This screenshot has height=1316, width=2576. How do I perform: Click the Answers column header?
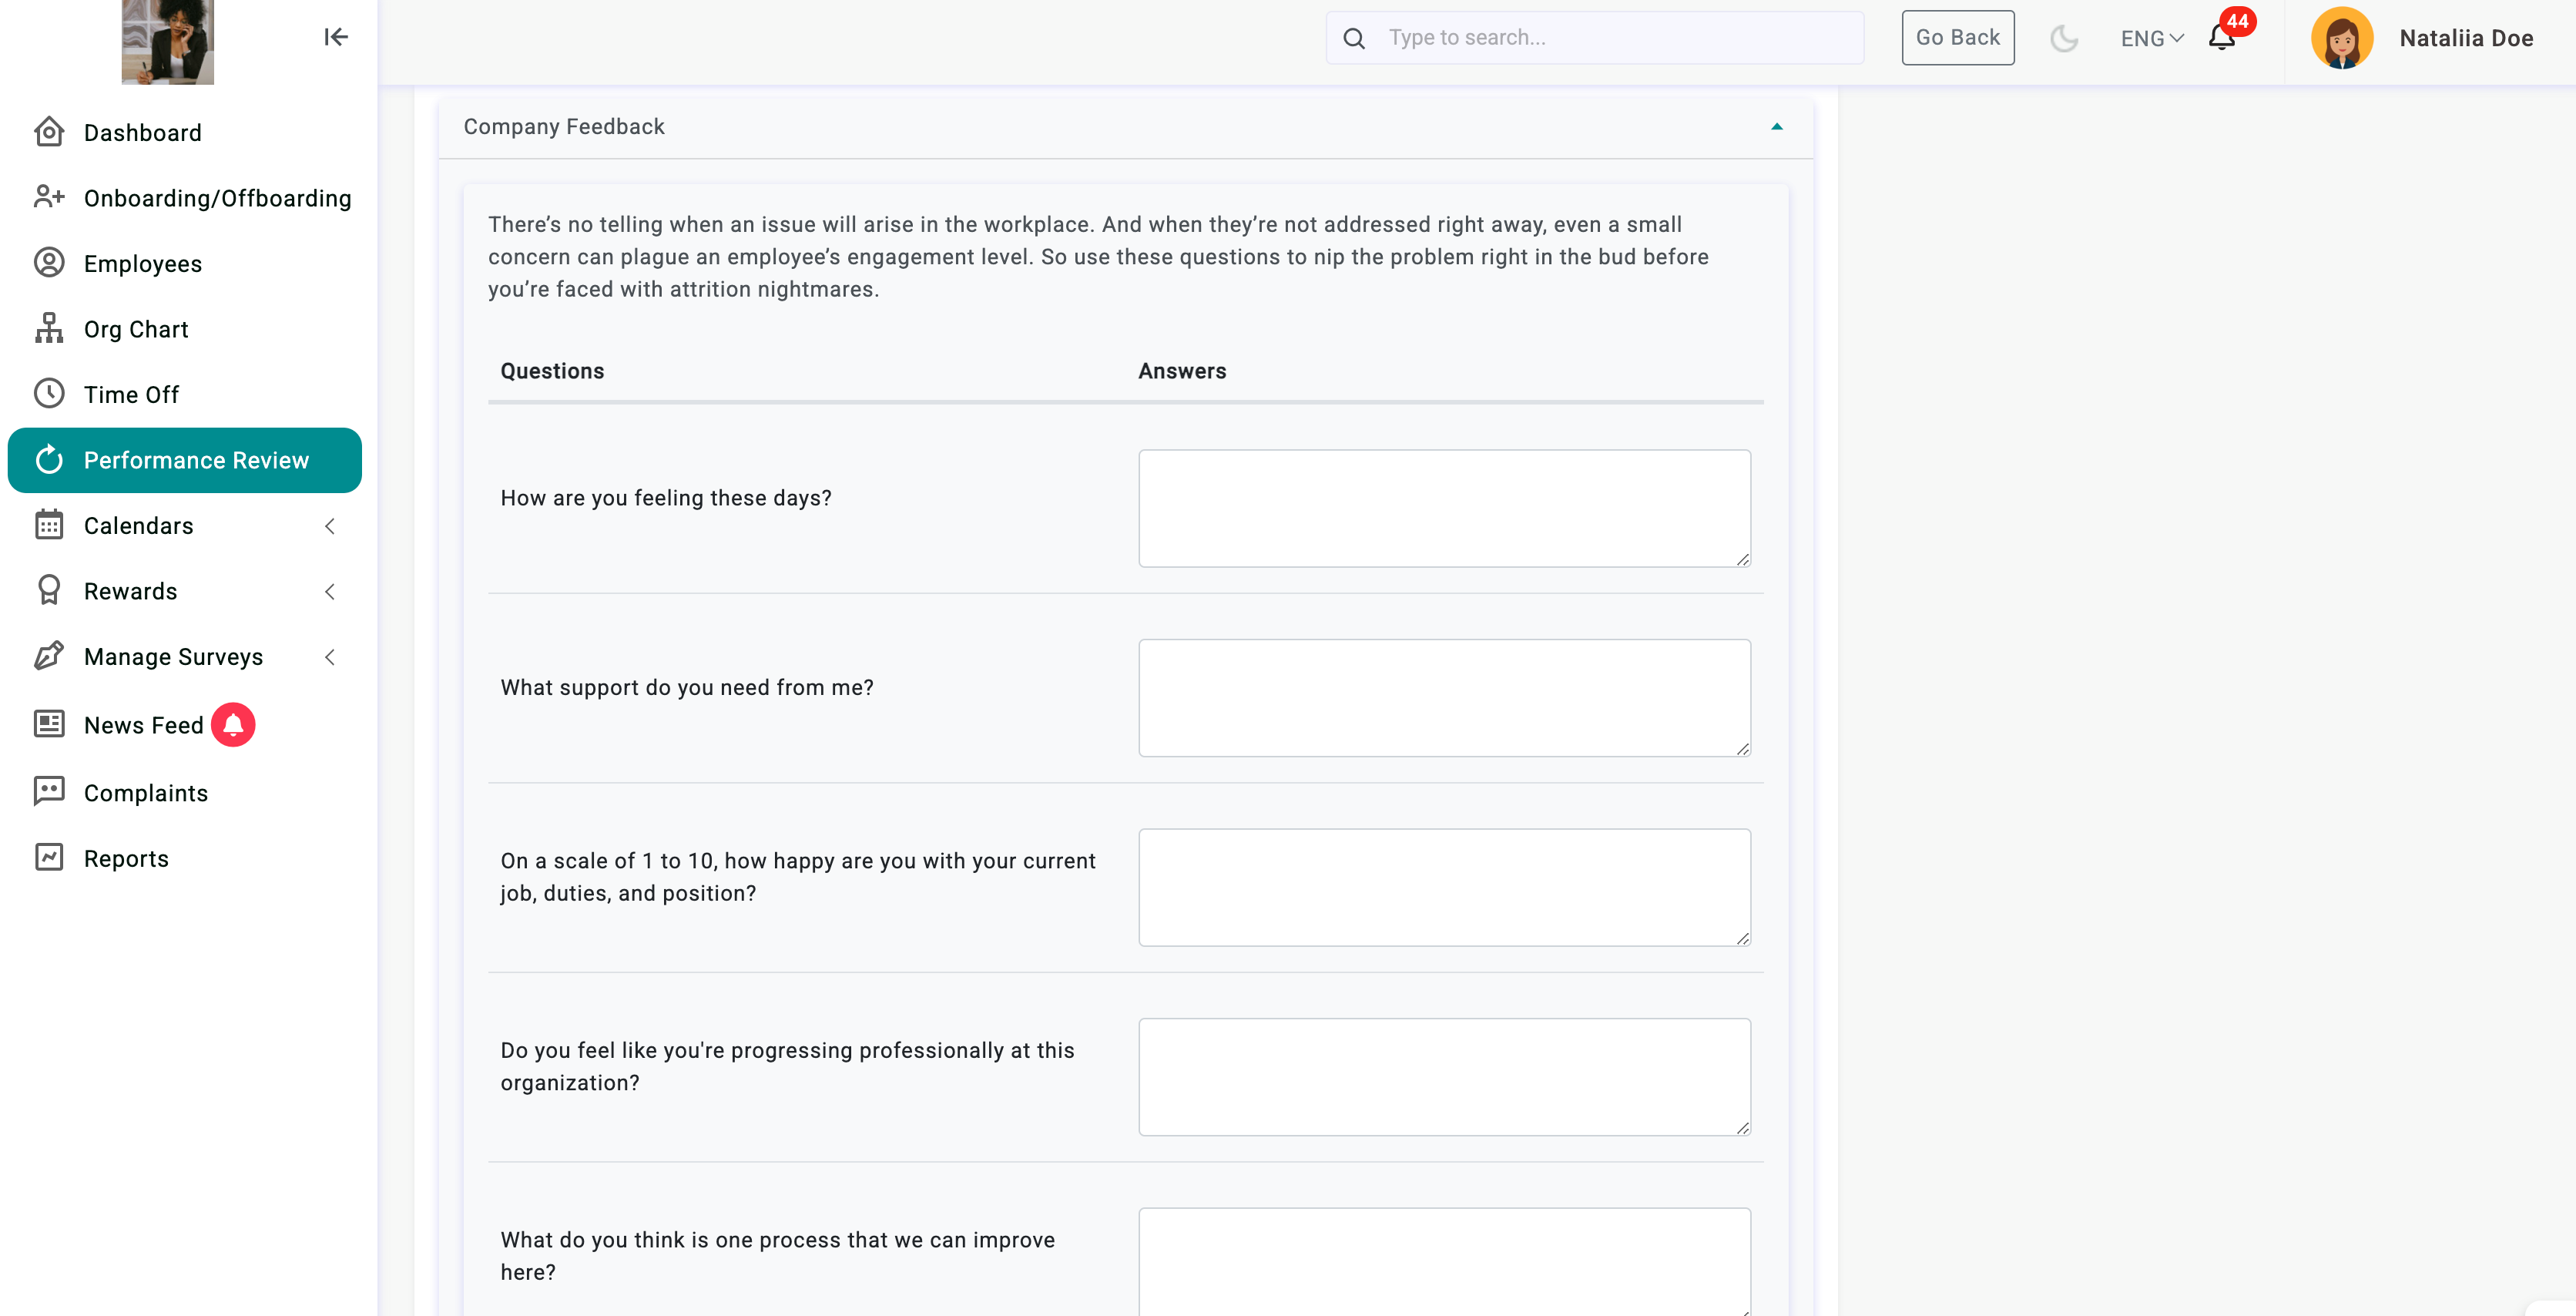click(1182, 371)
